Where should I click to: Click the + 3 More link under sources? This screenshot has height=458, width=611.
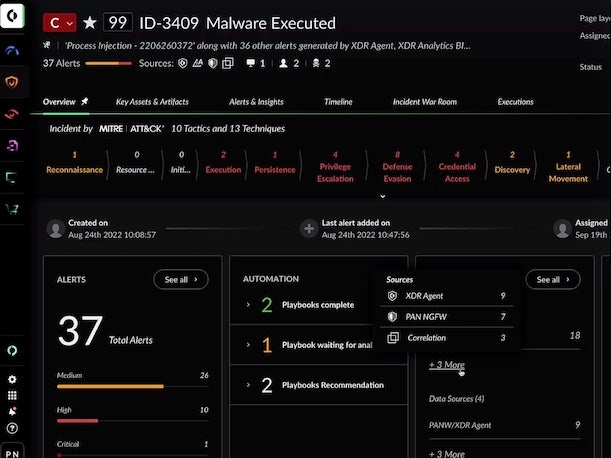point(446,365)
